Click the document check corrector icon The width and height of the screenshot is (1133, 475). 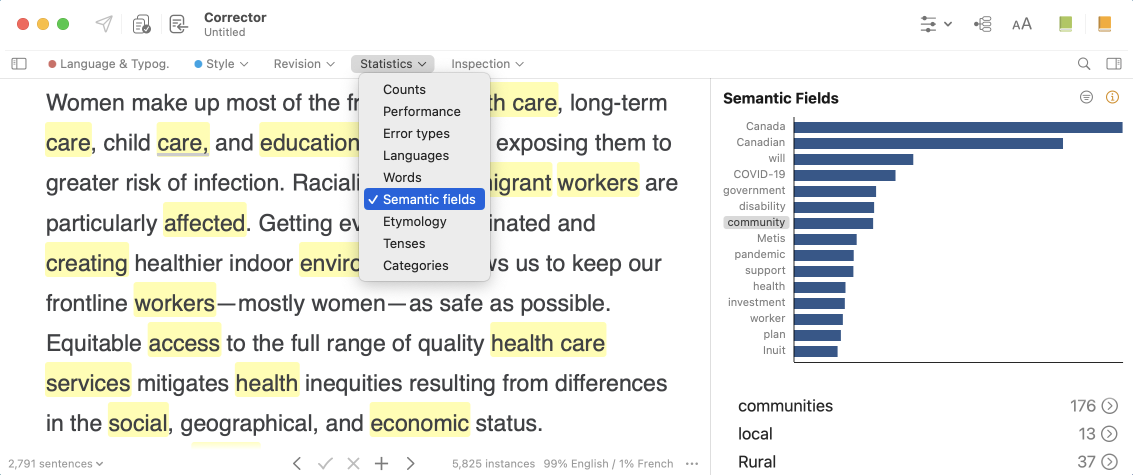[x=142, y=24]
